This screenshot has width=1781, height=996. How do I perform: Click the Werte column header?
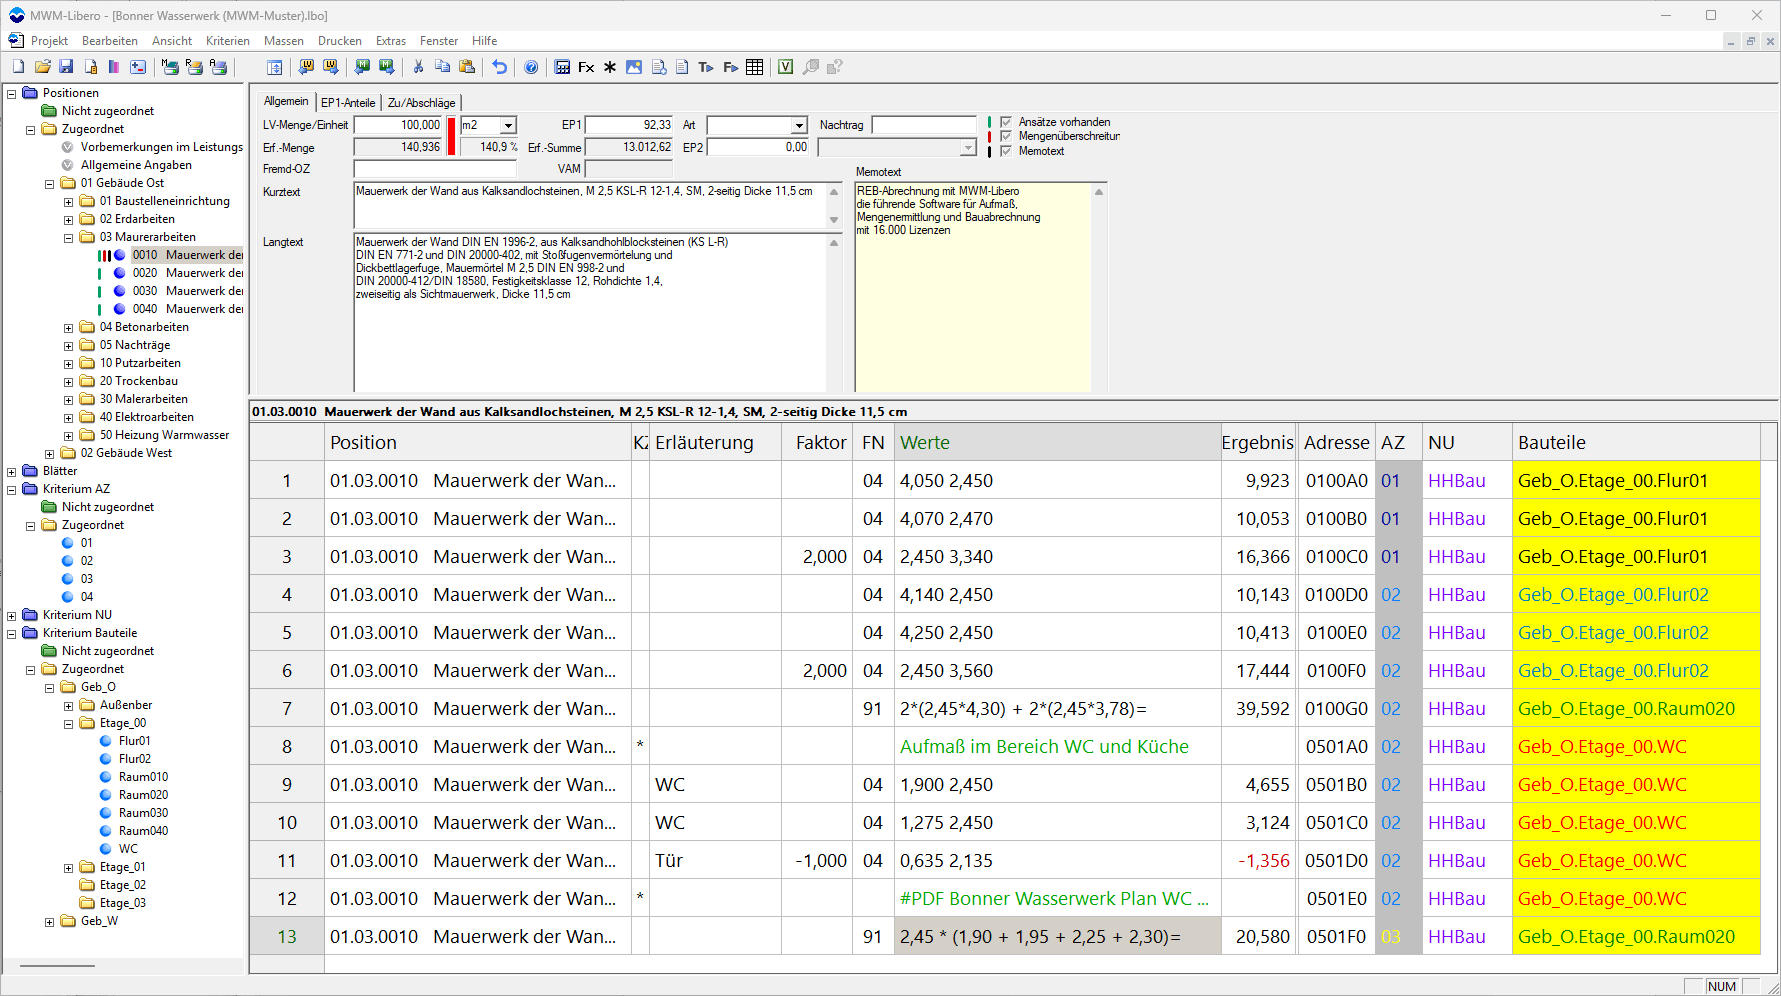click(x=1057, y=442)
